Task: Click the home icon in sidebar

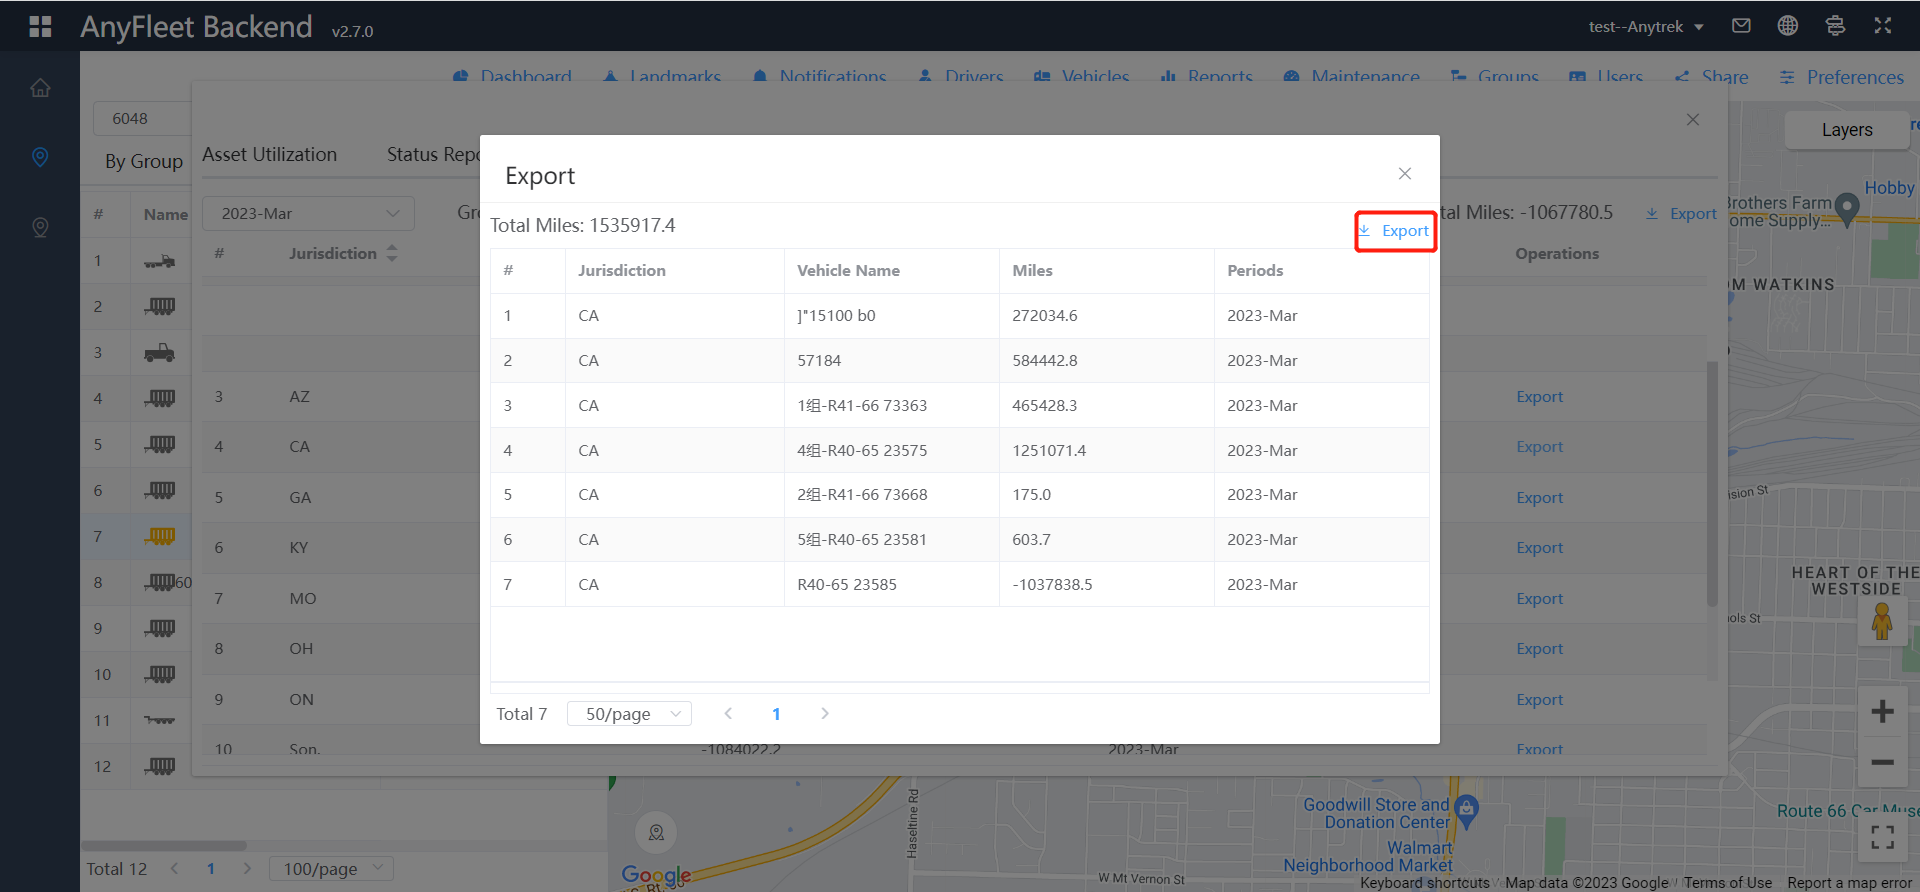Action: point(40,88)
